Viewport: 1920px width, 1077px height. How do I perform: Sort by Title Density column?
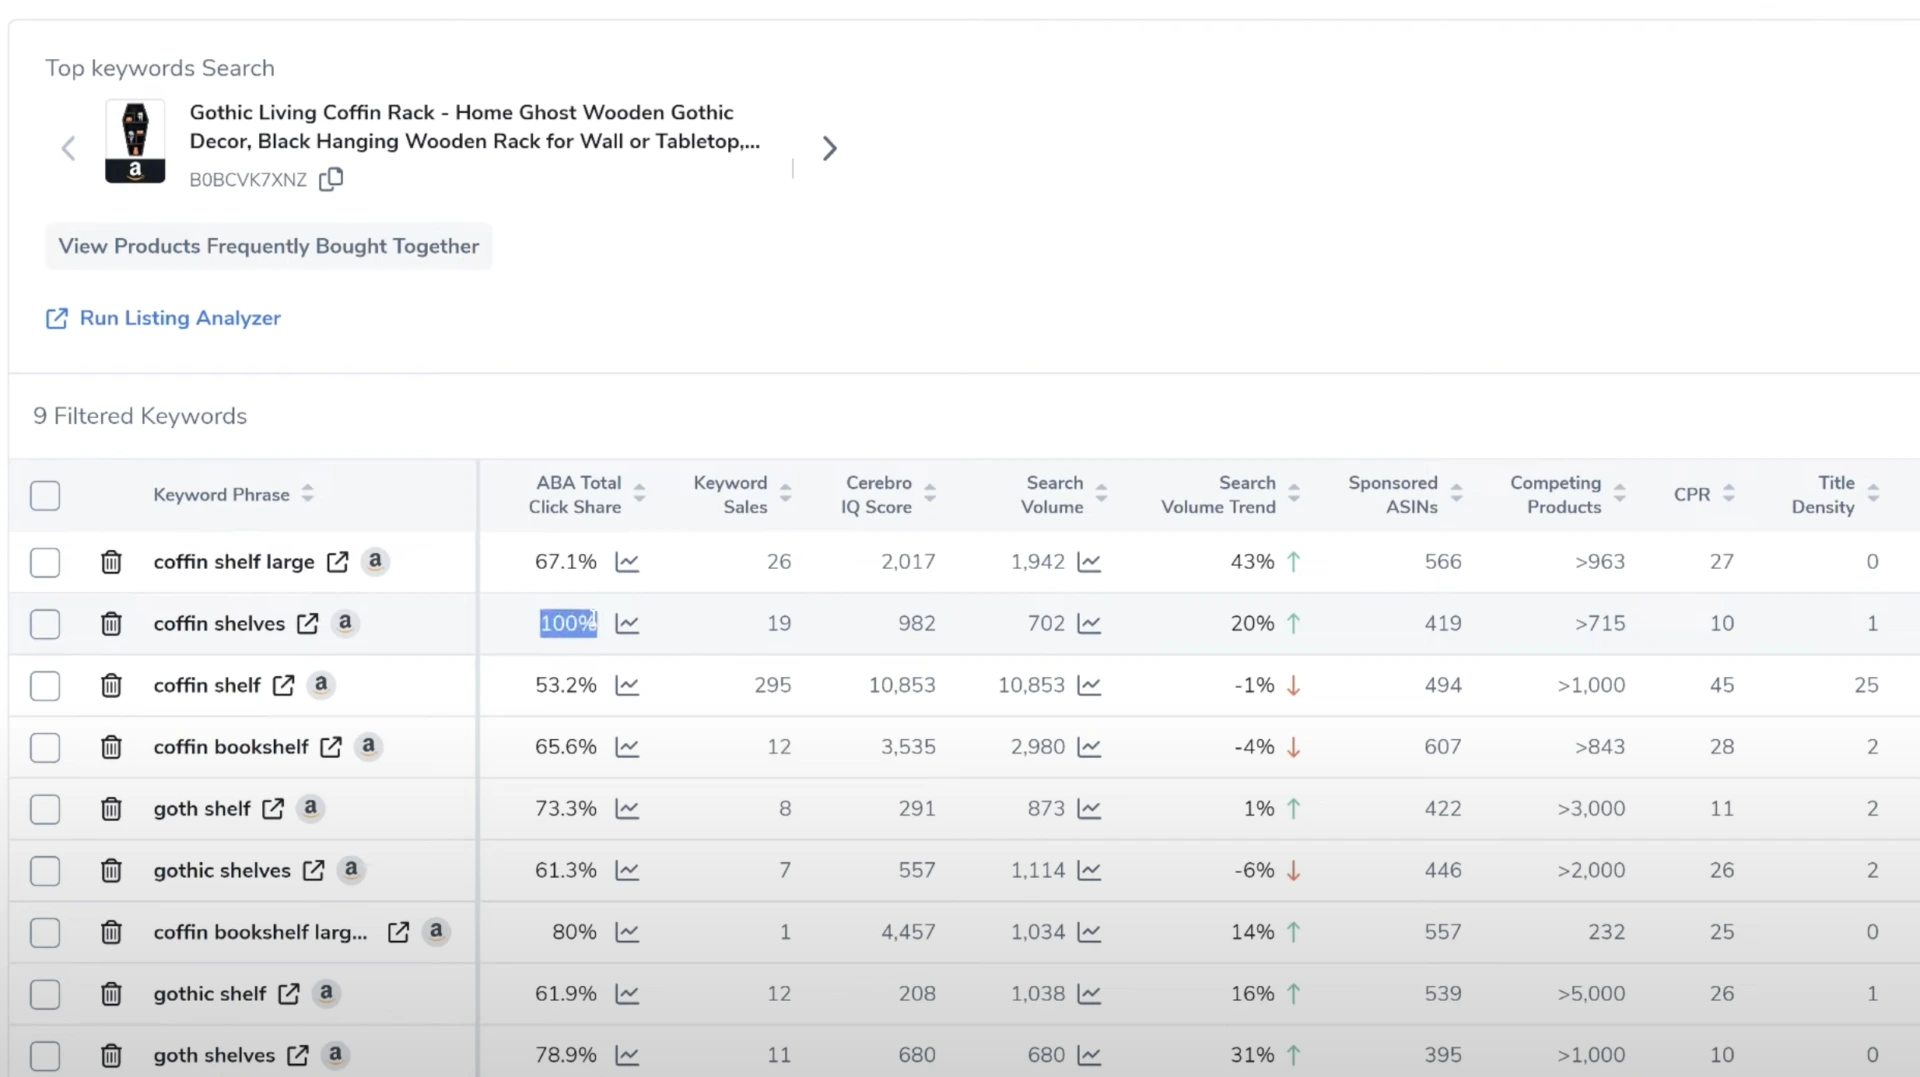(x=1873, y=493)
